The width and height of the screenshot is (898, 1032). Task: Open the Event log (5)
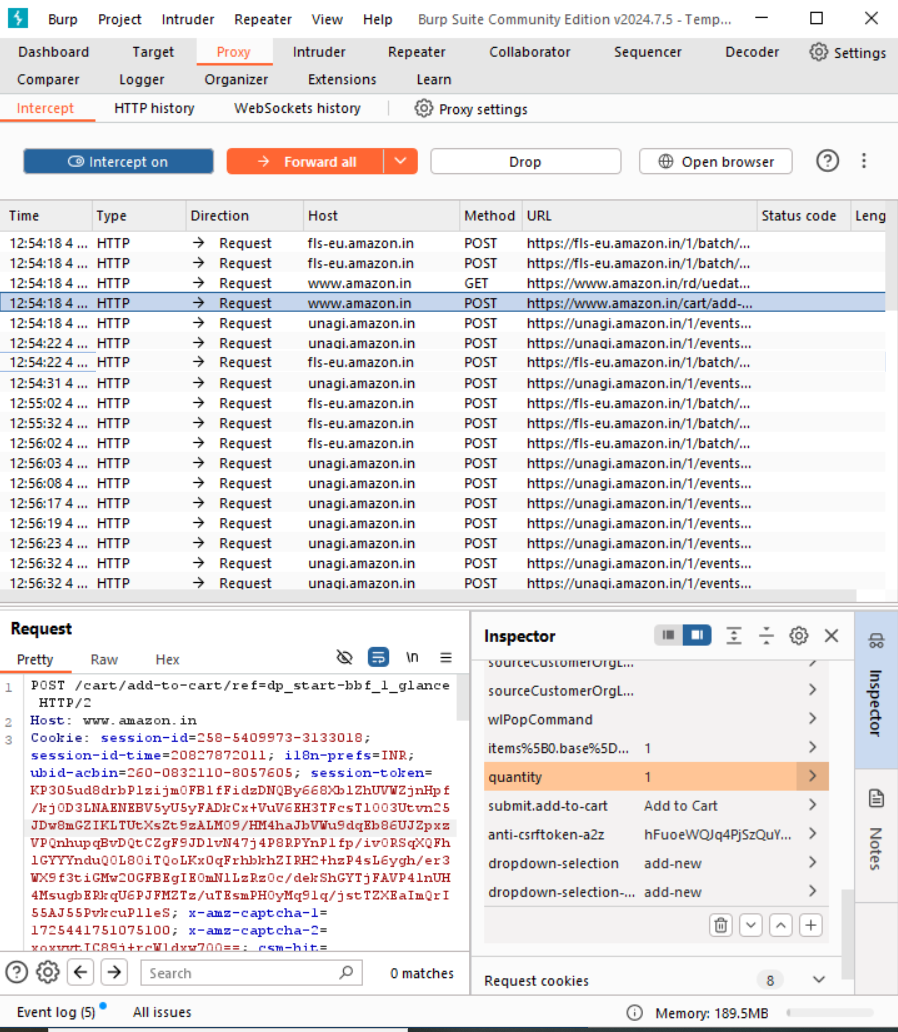[x=56, y=1012]
